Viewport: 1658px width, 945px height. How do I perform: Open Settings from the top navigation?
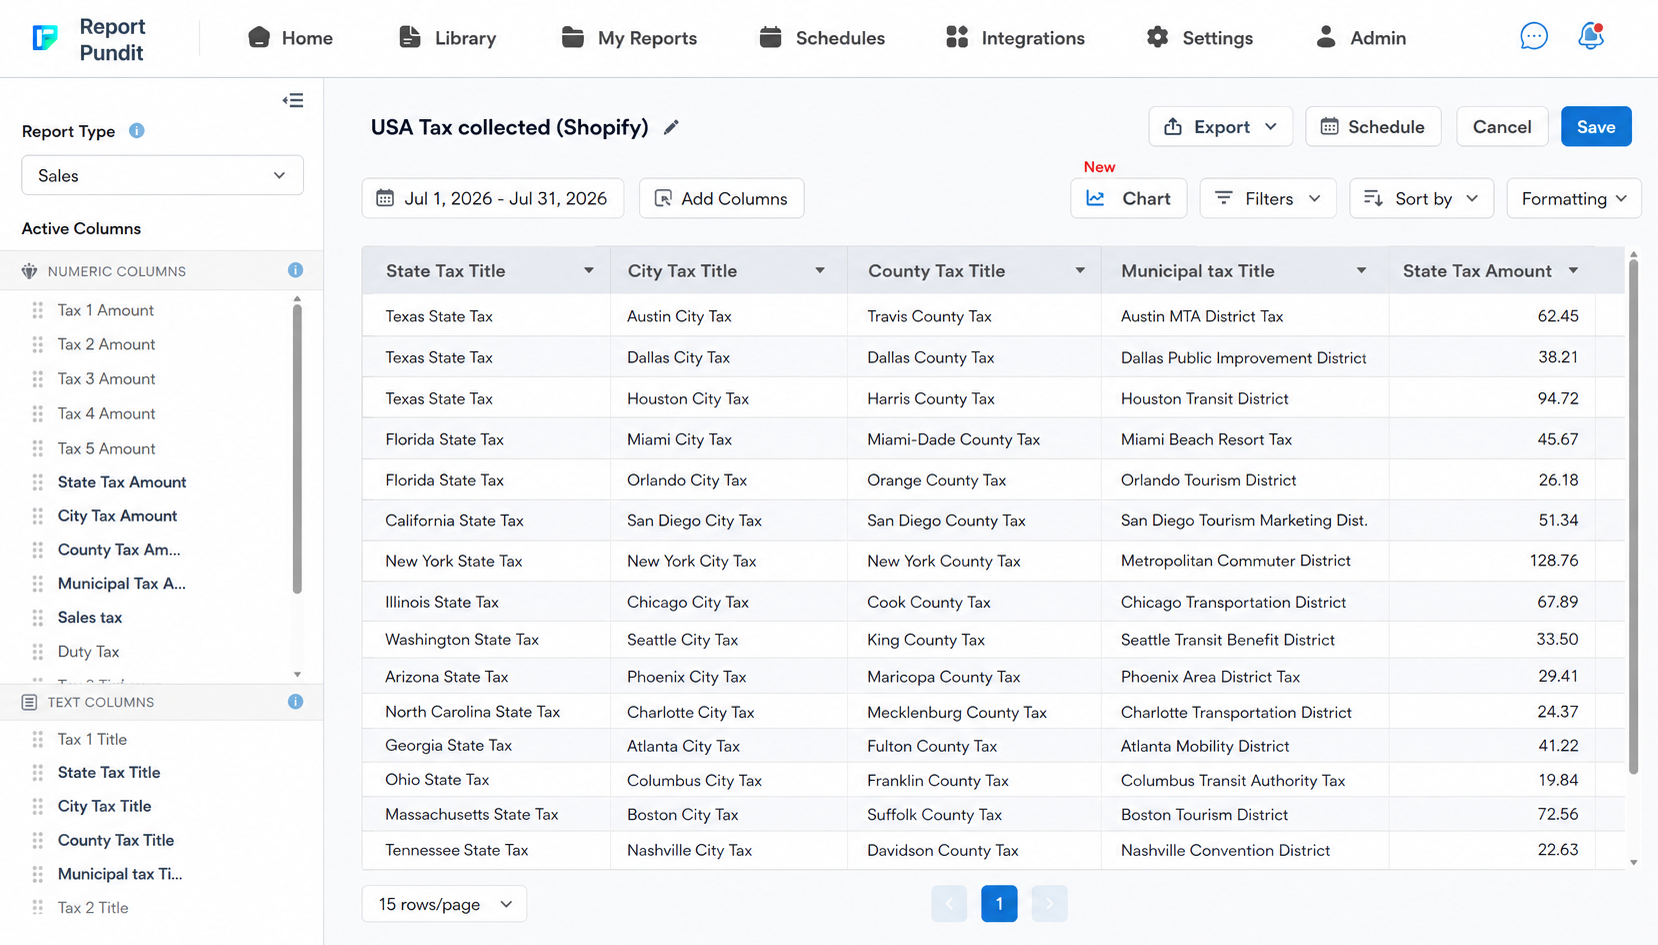[1199, 38]
